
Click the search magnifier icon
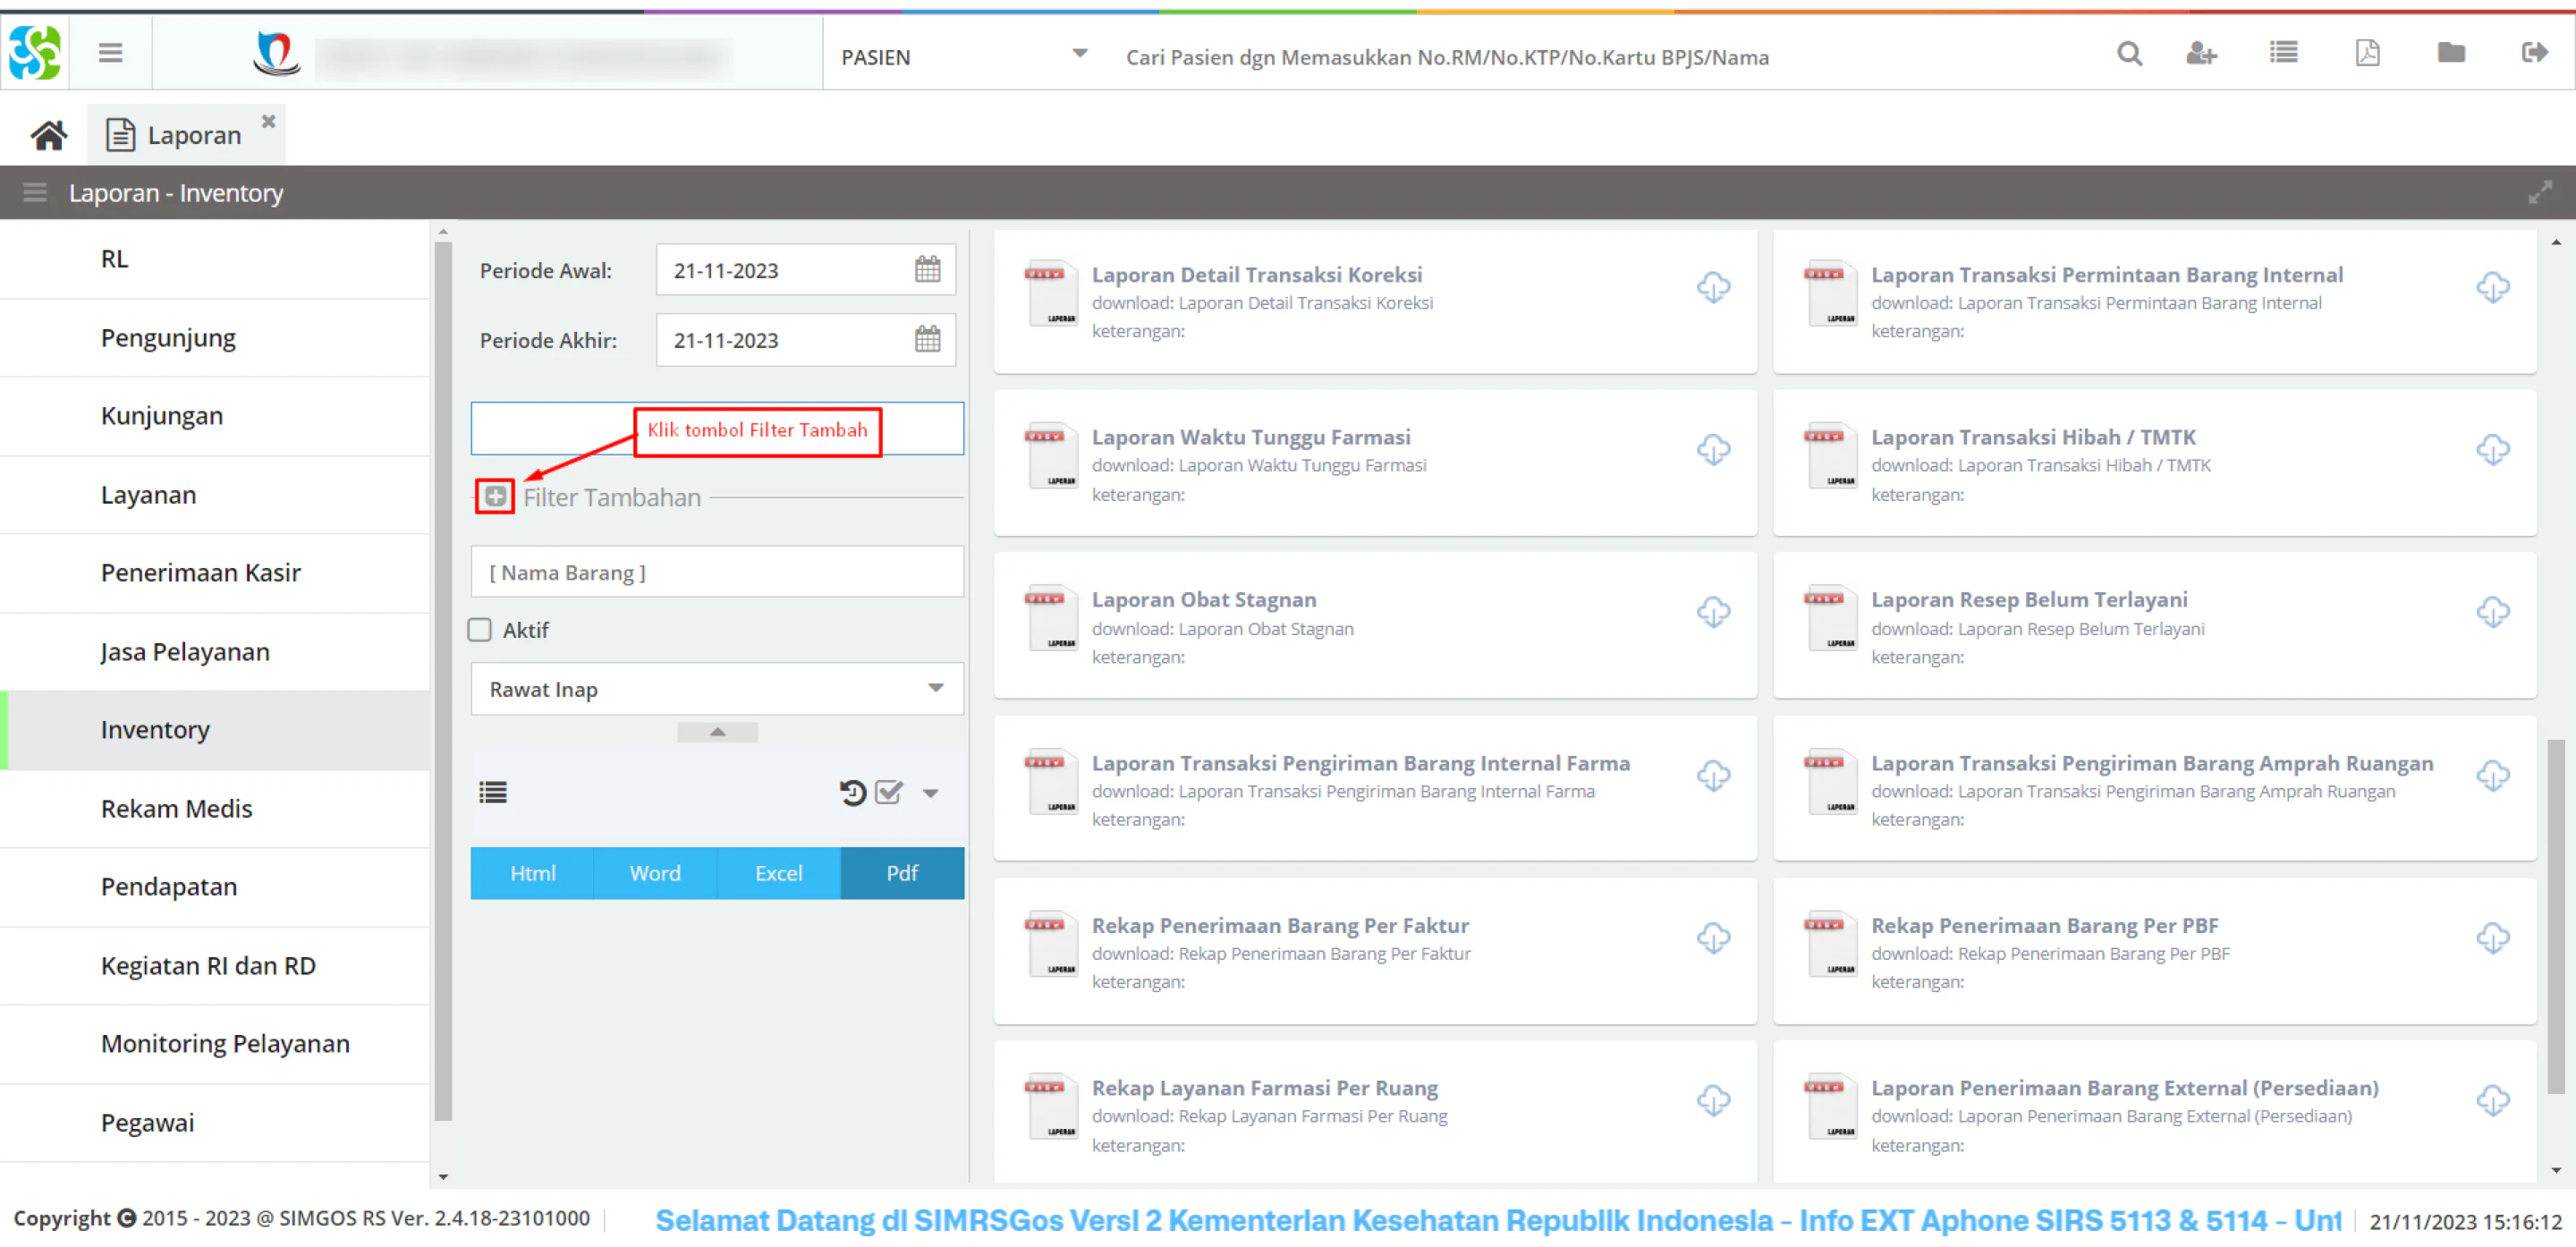2129,54
